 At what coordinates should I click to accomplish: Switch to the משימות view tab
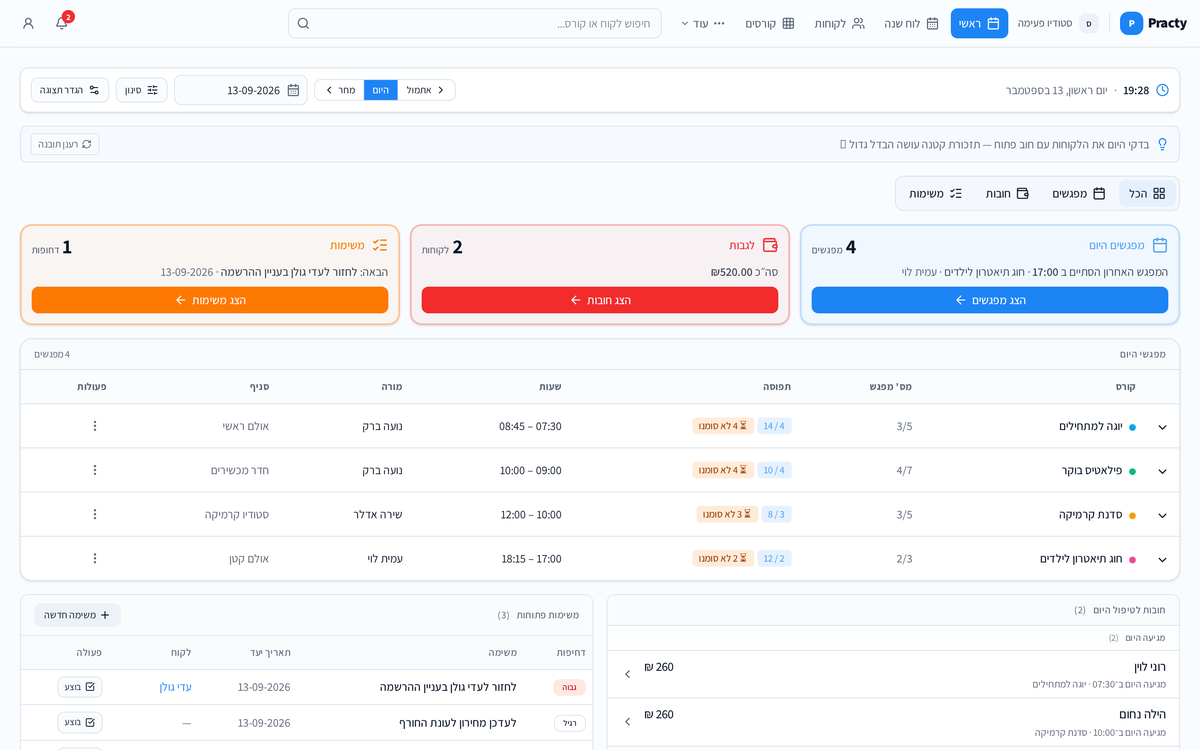click(x=935, y=193)
